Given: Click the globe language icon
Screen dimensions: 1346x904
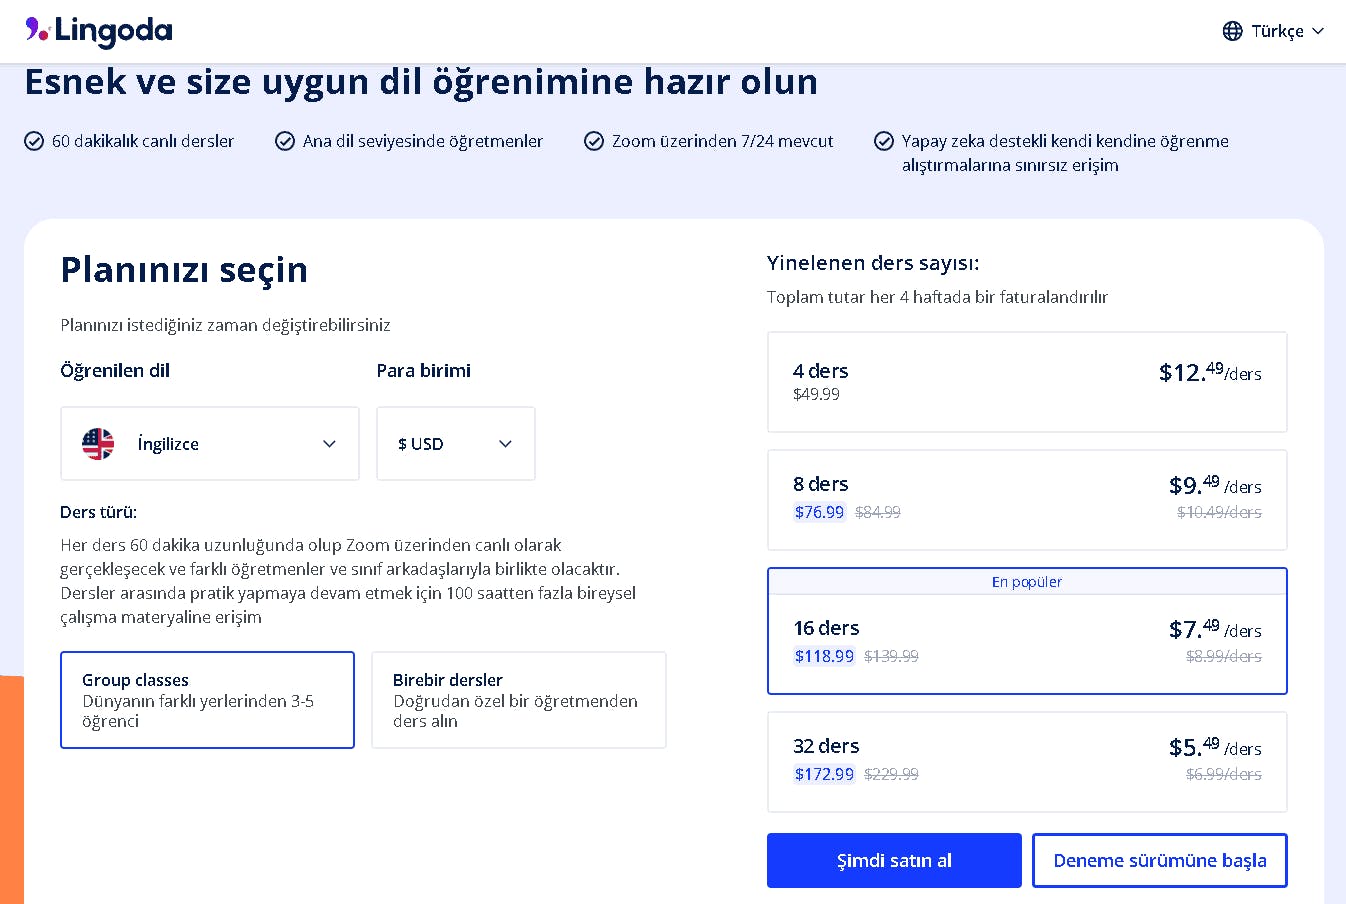Looking at the screenshot, I should click(x=1232, y=31).
